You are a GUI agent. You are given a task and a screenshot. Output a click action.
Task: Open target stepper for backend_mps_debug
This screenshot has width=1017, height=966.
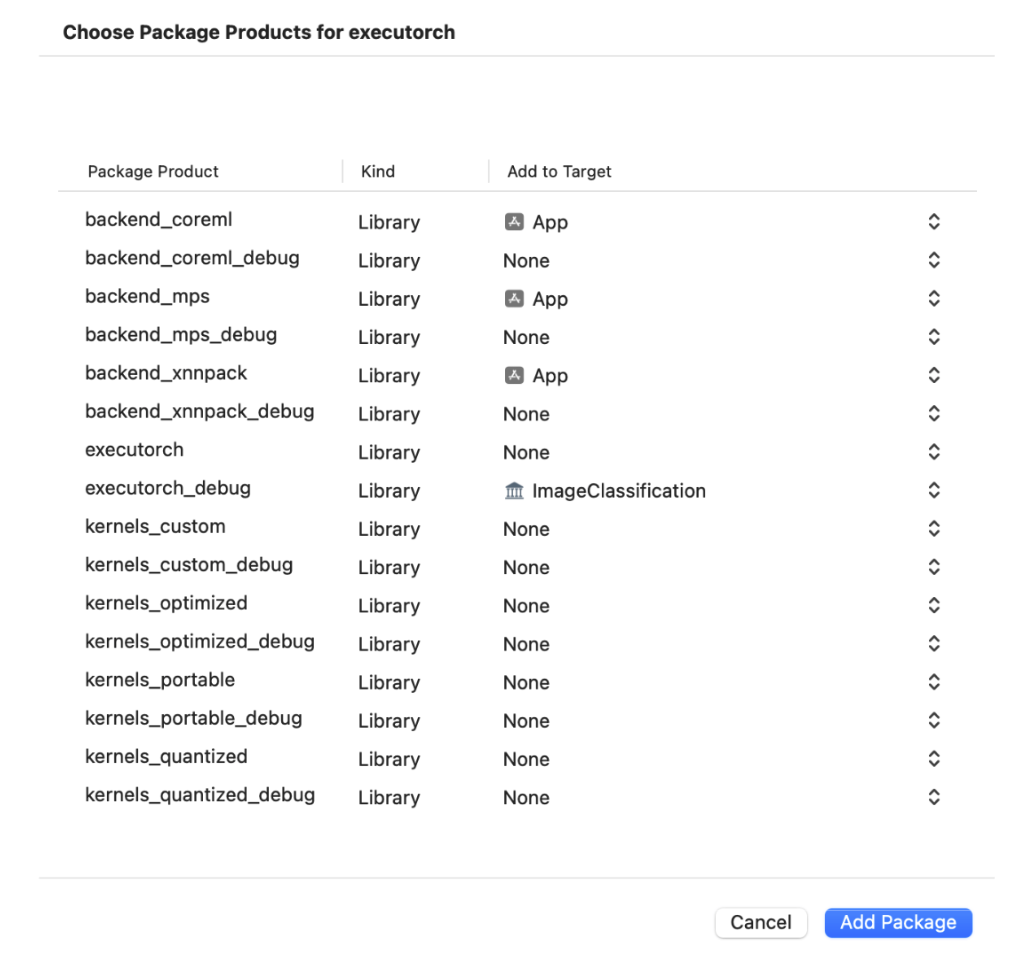click(933, 337)
